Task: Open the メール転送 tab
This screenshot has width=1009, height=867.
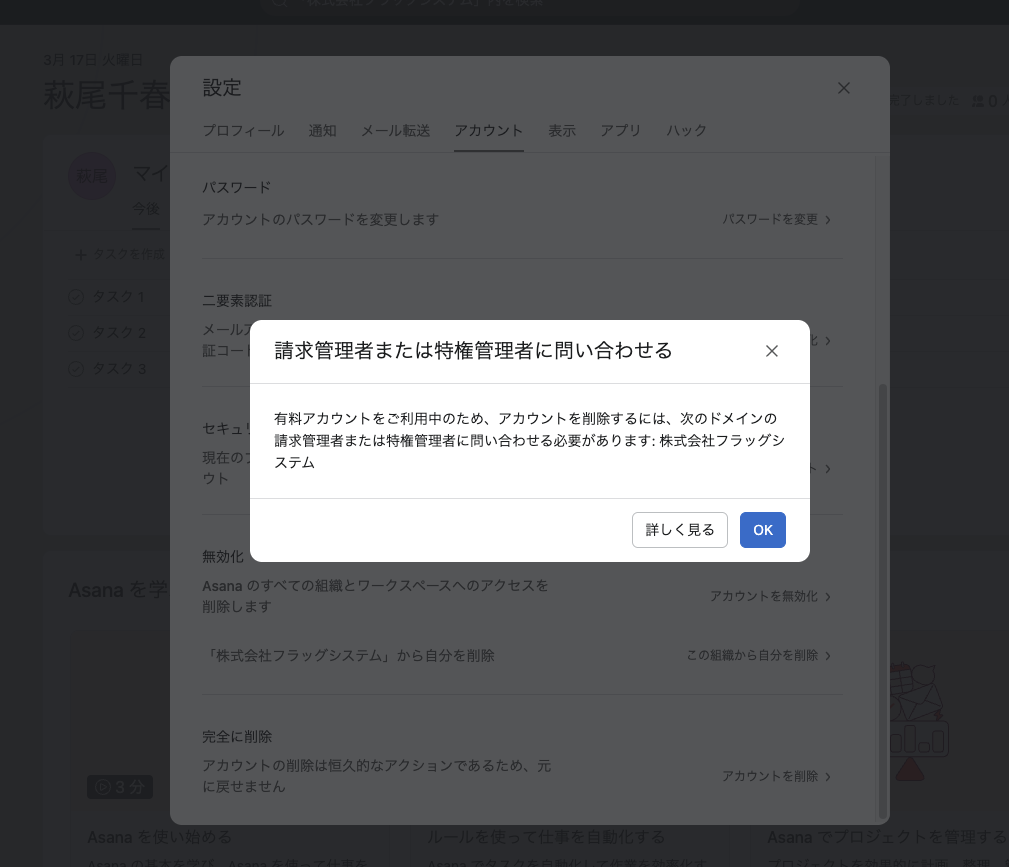Action: pyautogui.click(x=395, y=131)
